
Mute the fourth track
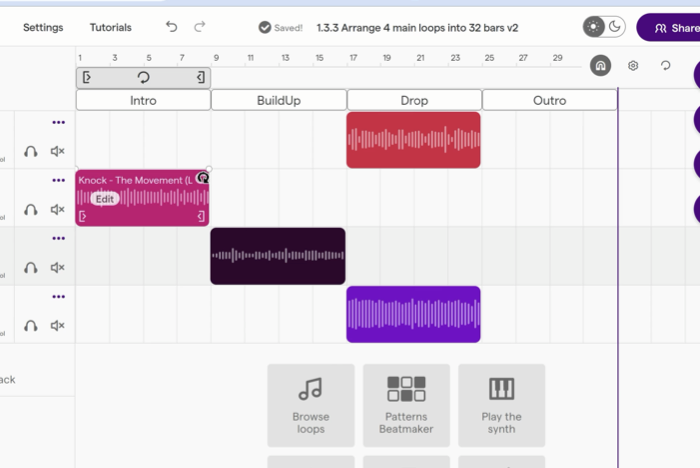pos(58,326)
